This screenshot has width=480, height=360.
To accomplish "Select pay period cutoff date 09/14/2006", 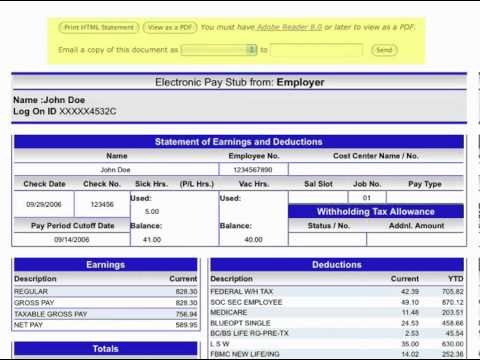I will coord(72,239).
